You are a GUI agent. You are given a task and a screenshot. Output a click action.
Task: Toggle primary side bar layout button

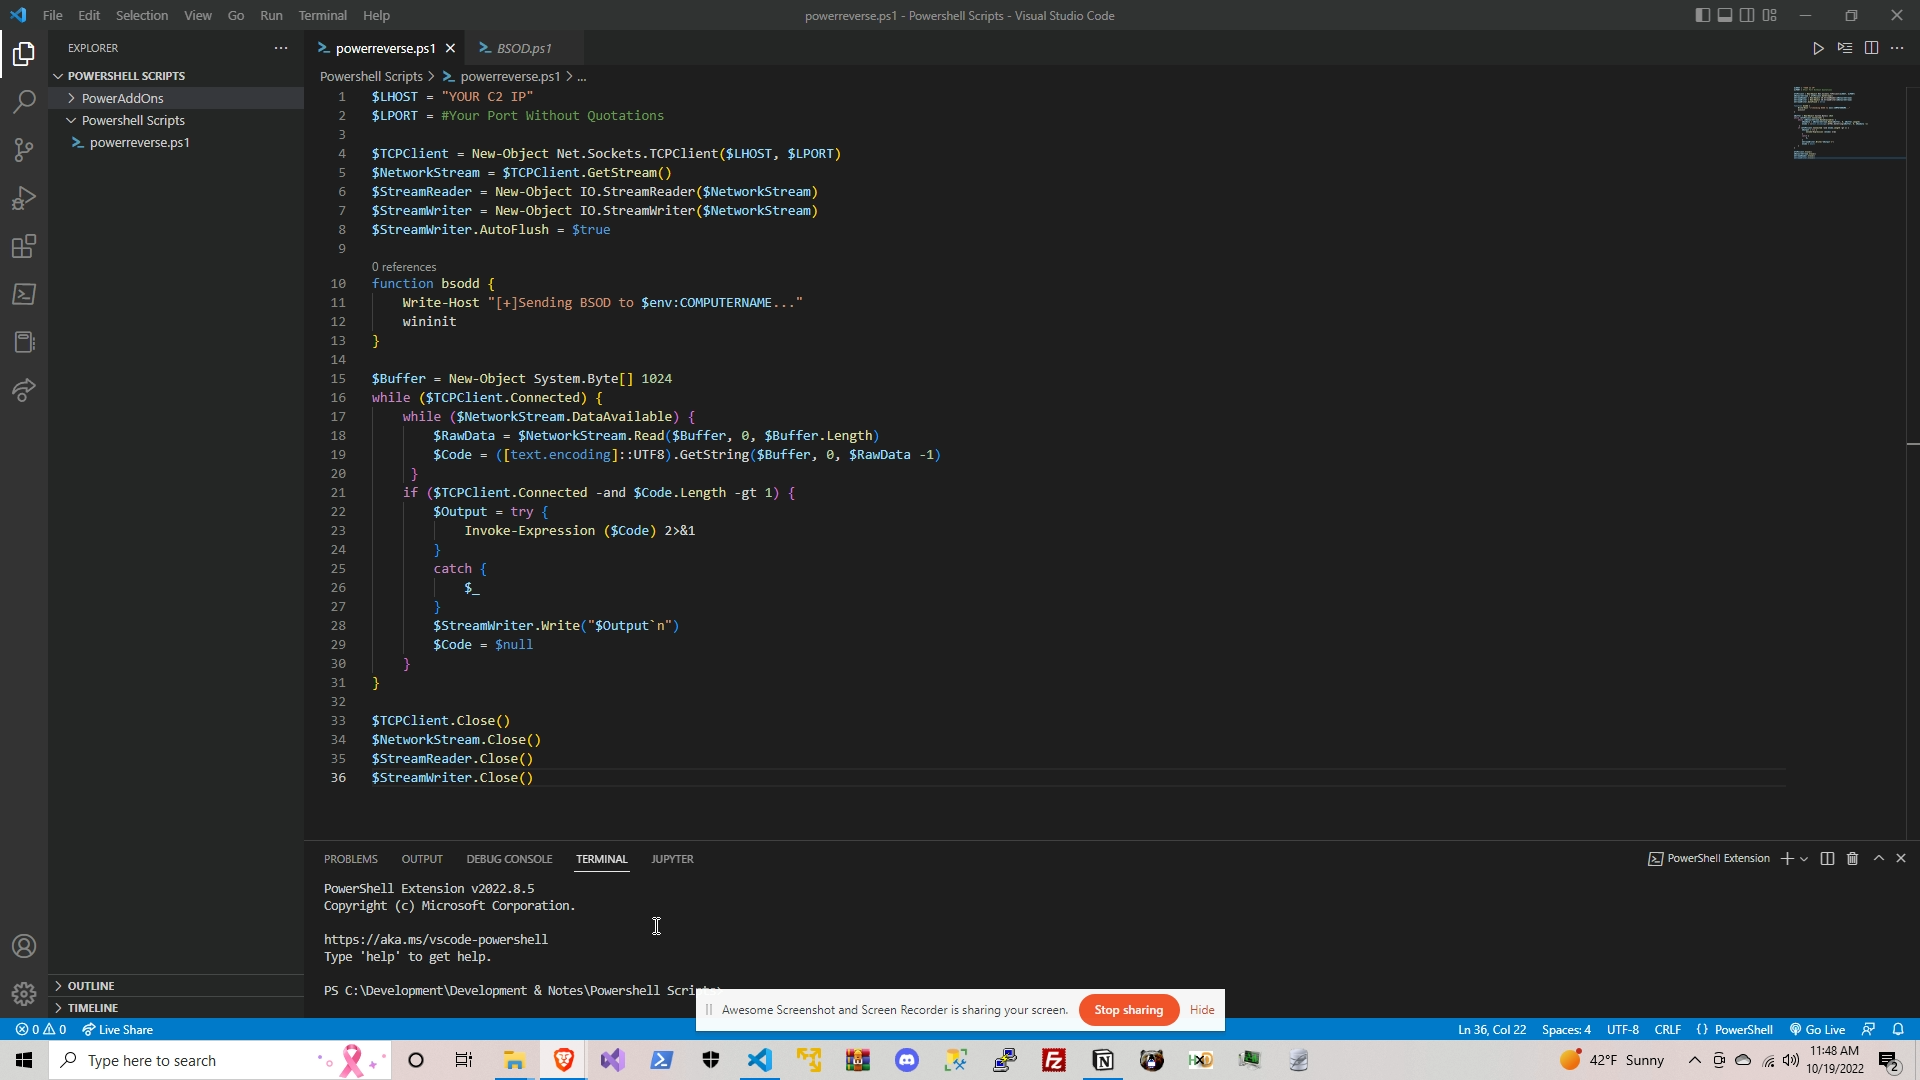coord(1702,15)
